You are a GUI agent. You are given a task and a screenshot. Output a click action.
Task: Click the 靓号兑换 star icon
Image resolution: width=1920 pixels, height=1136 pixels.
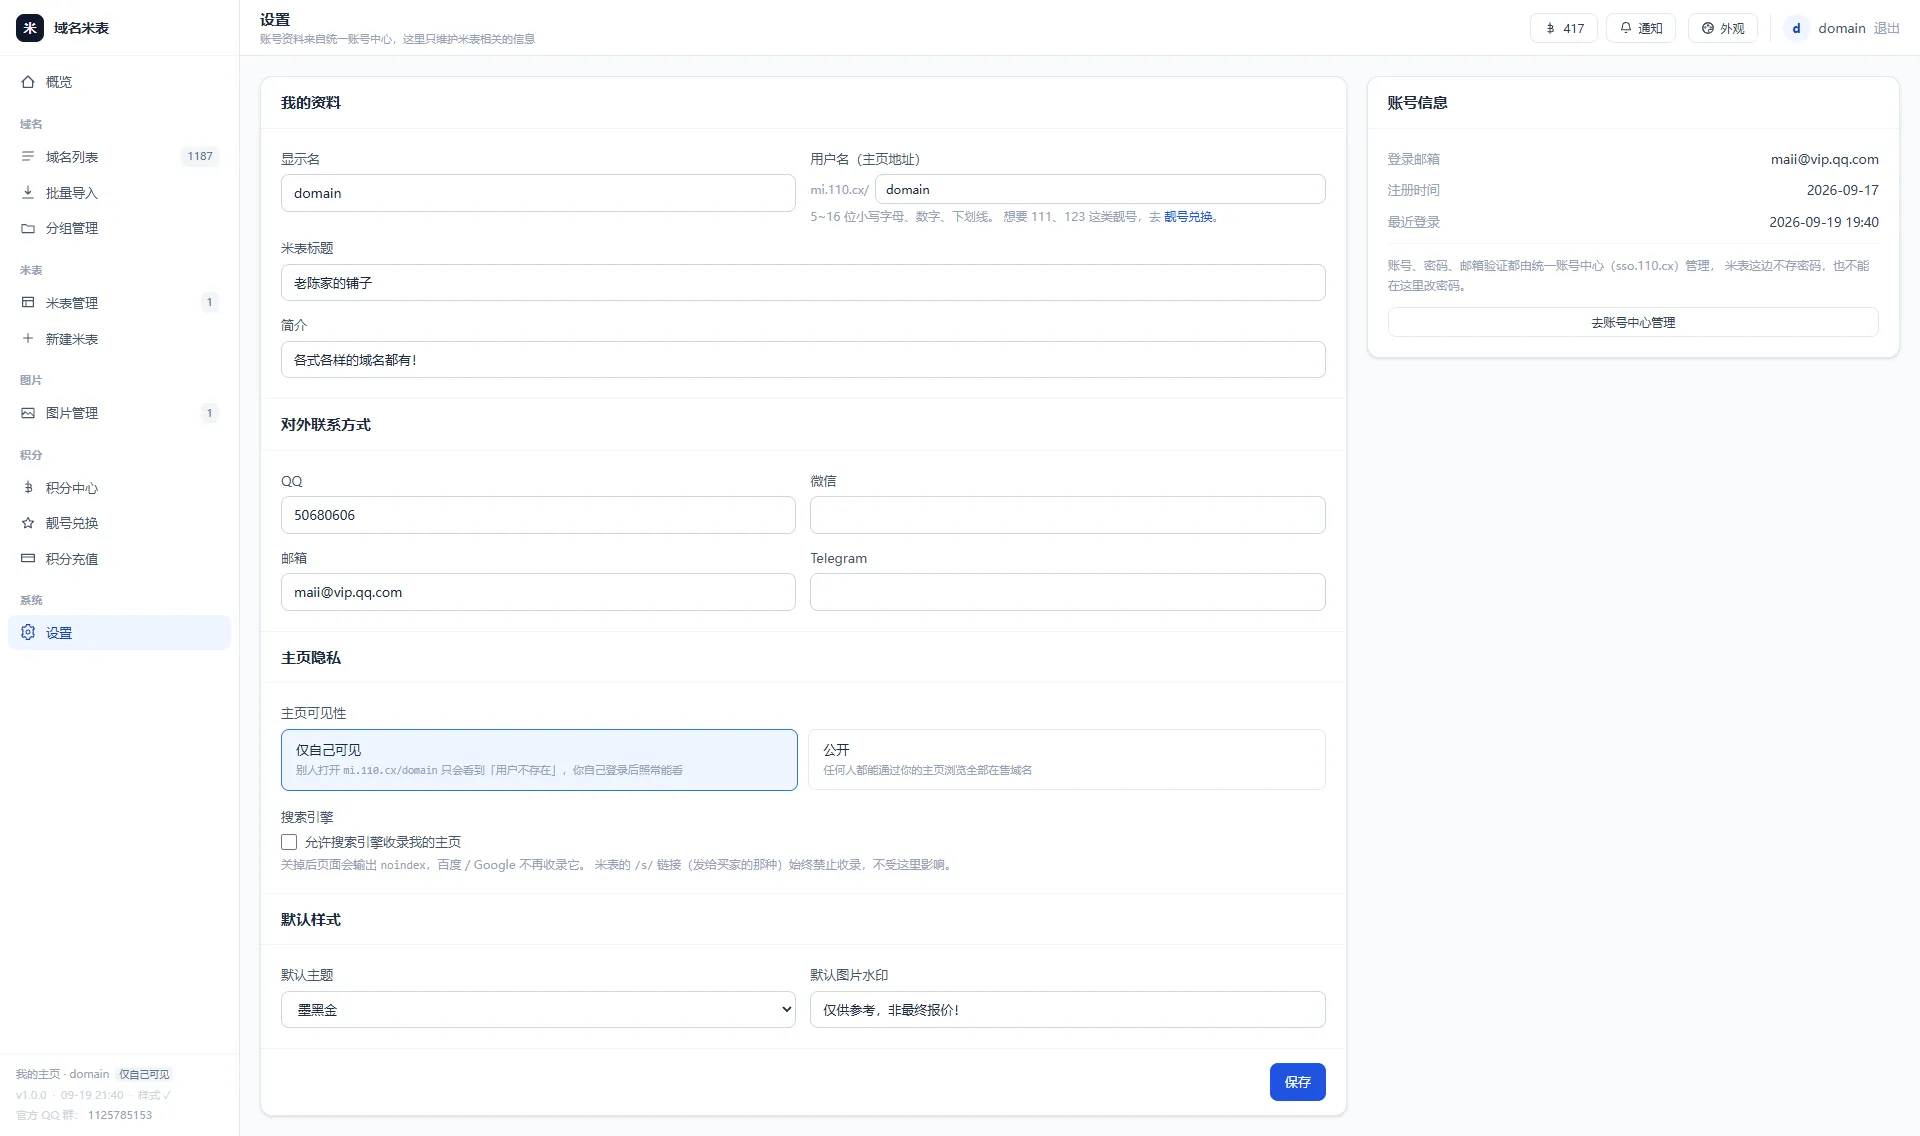28,523
